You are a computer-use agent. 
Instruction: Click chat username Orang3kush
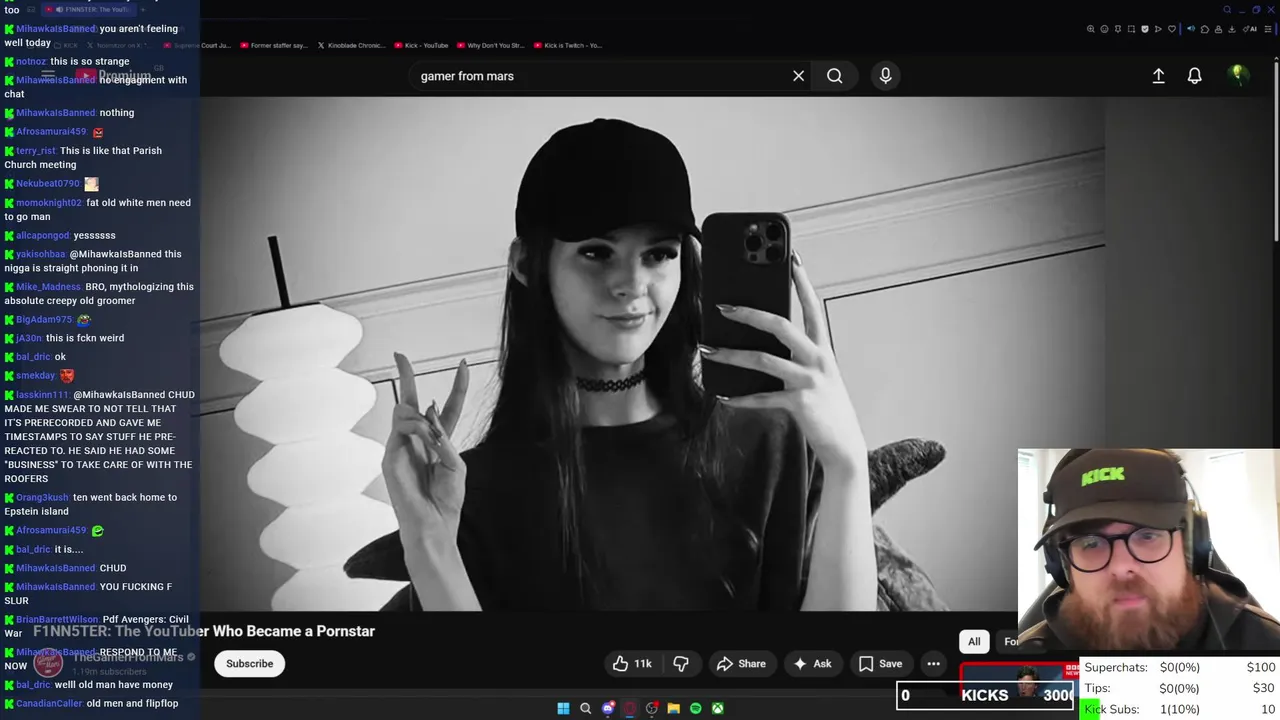click(42, 497)
